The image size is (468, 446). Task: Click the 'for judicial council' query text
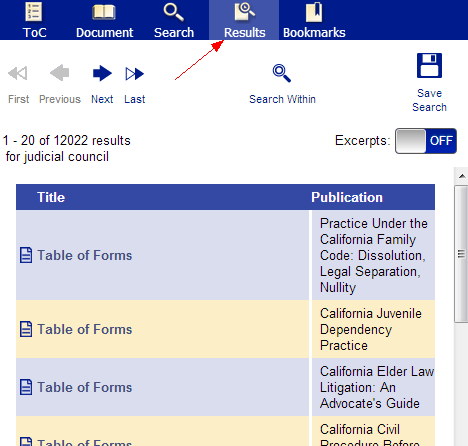pyautogui.click(x=57, y=157)
